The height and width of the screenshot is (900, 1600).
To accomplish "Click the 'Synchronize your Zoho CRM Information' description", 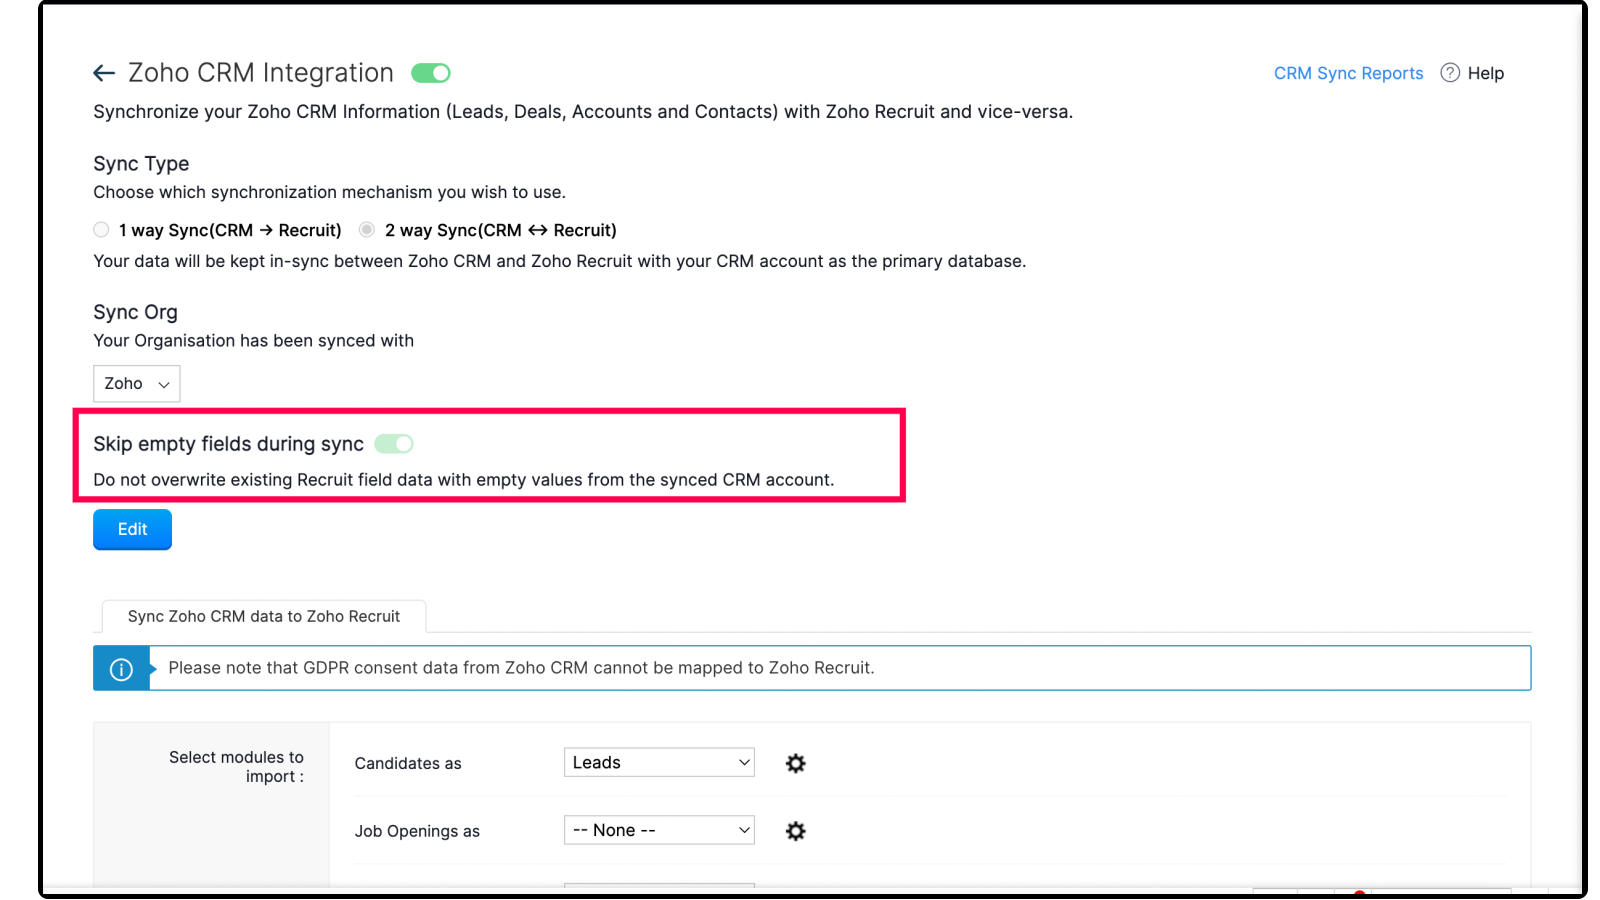I will click(583, 112).
